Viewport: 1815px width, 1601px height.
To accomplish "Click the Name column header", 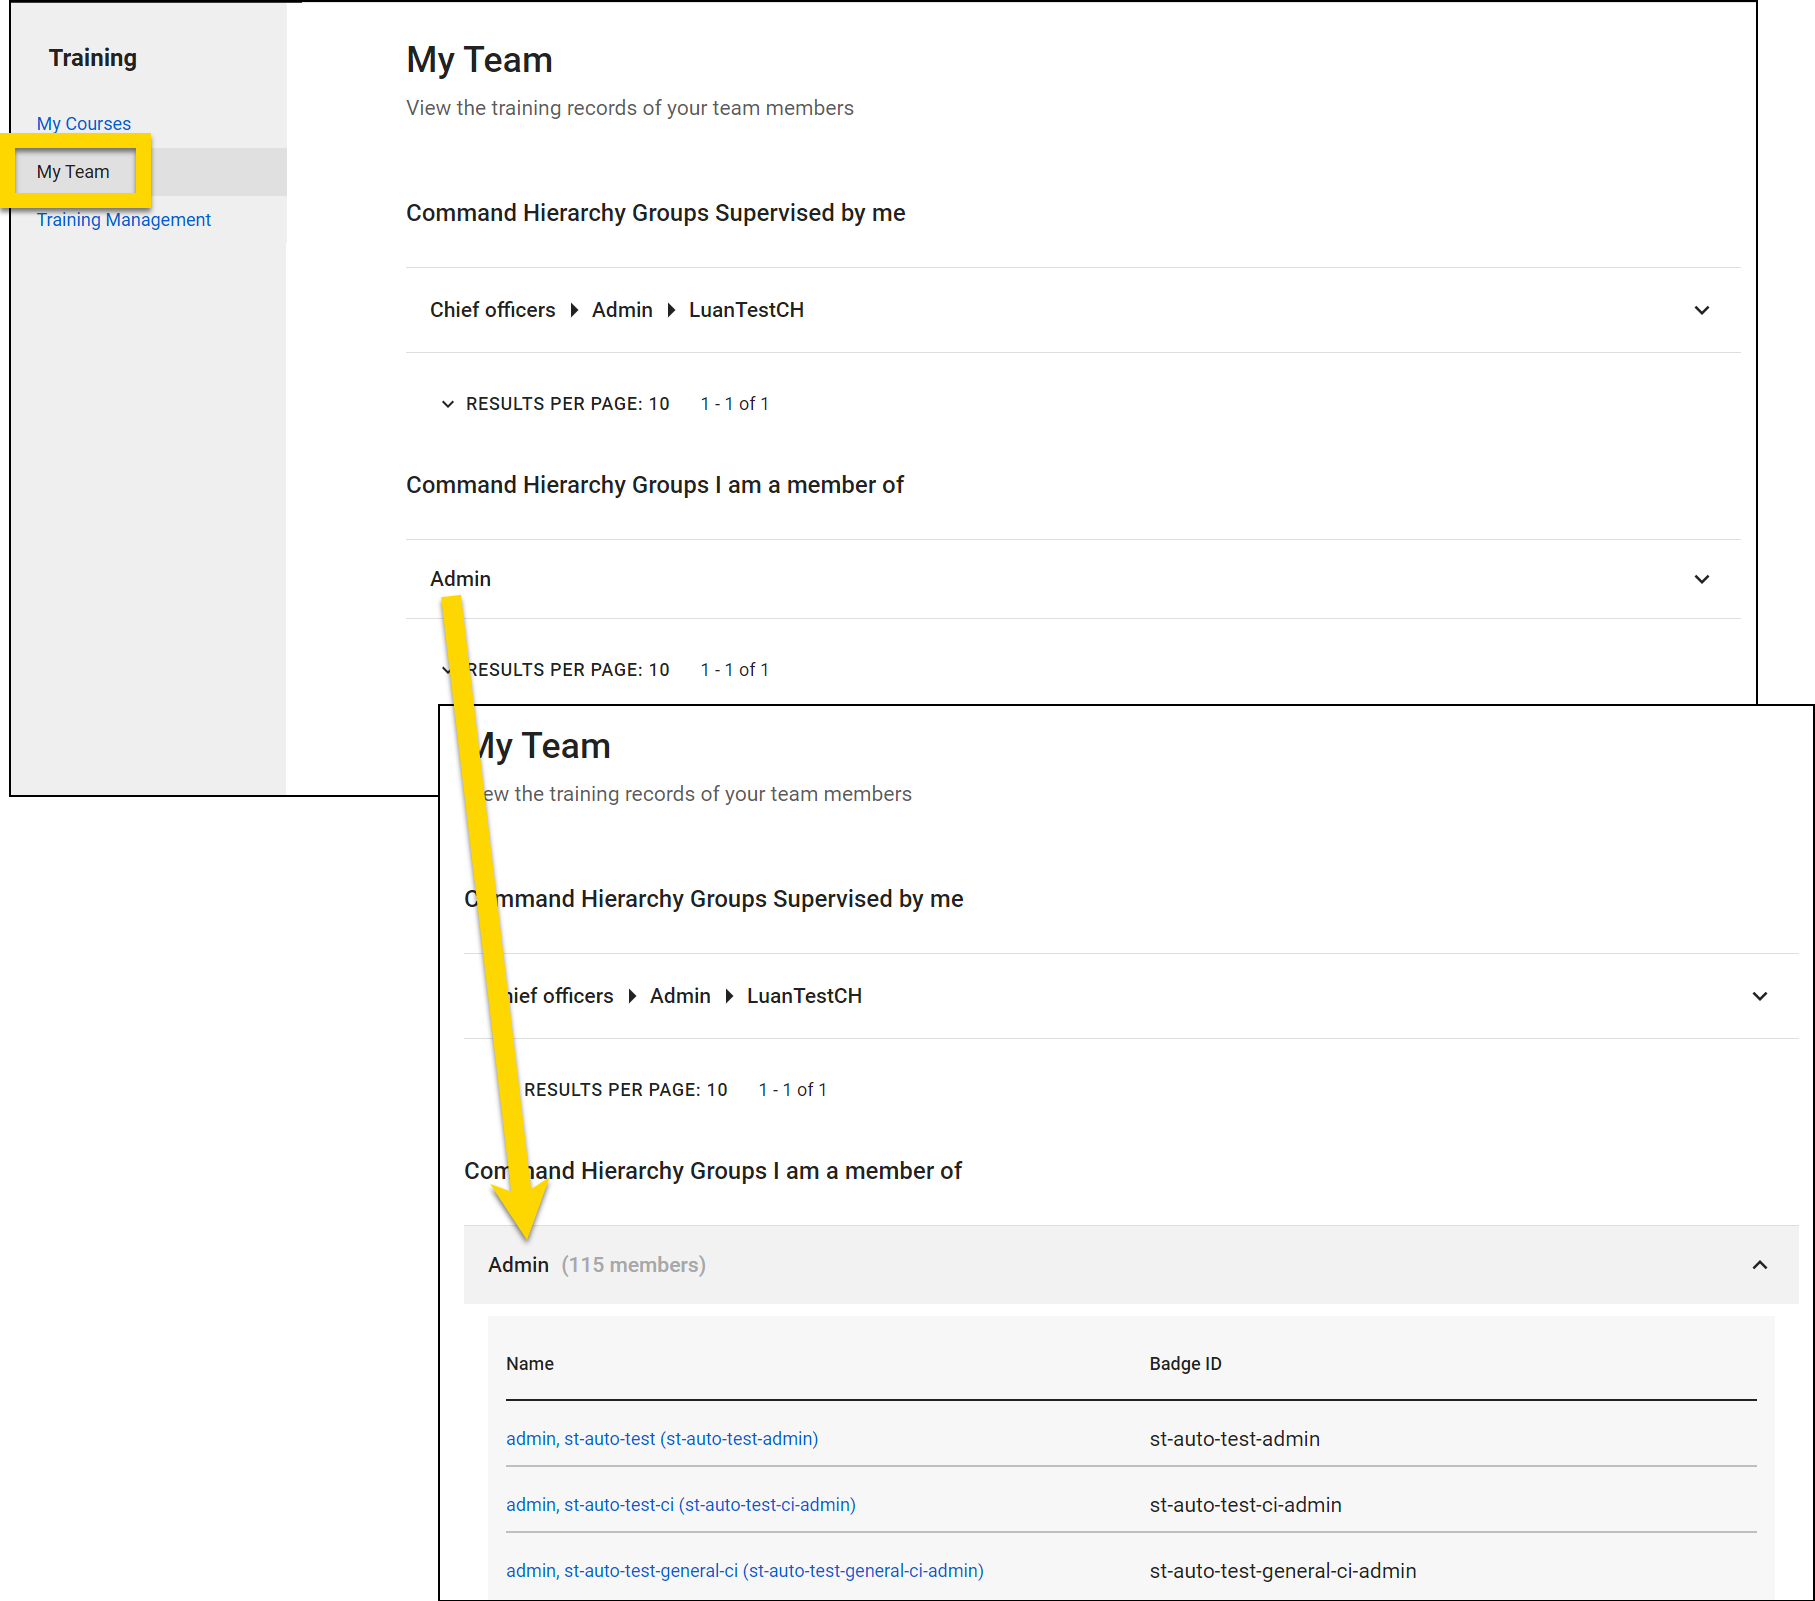I will pyautogui.click(x=530, y=1363).
